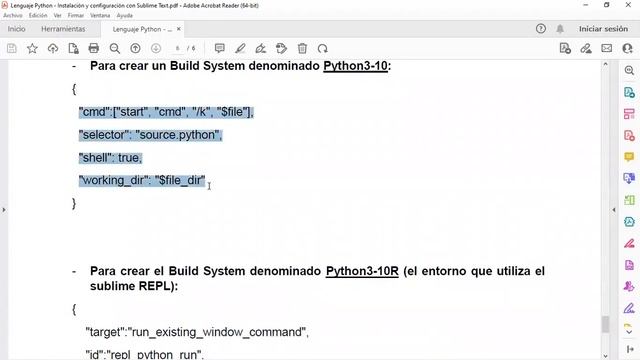640x360 pixels.
Task: Click the trash delete icon
Action: [302, 49]
